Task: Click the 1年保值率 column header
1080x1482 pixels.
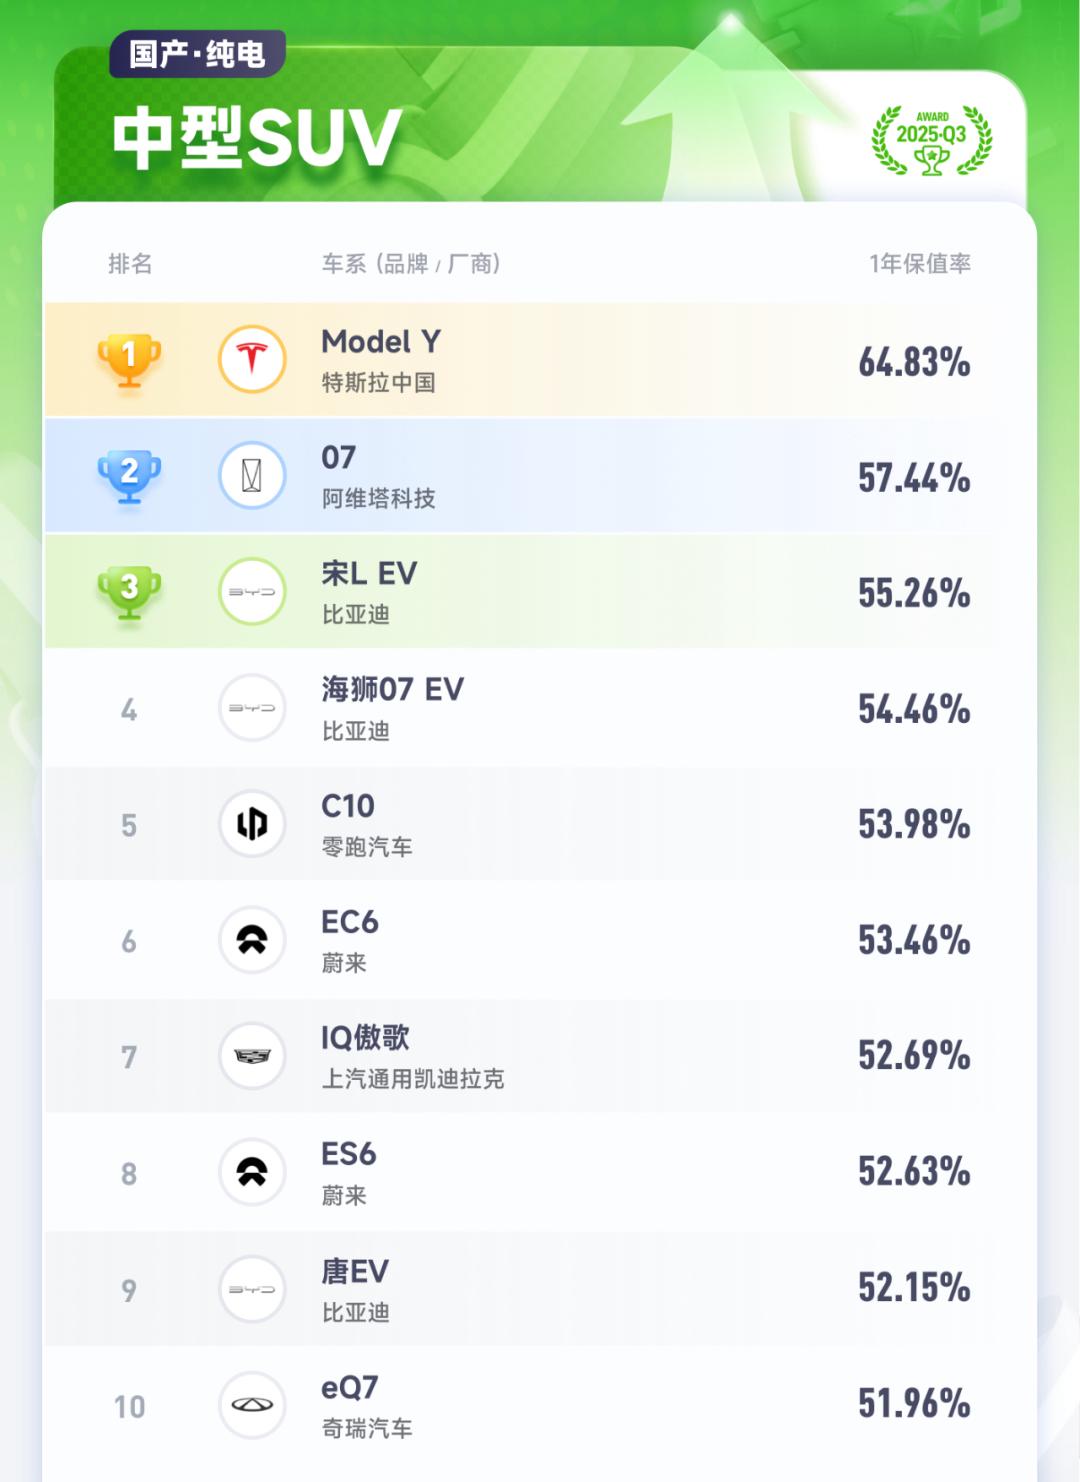Action: point(919,263)
